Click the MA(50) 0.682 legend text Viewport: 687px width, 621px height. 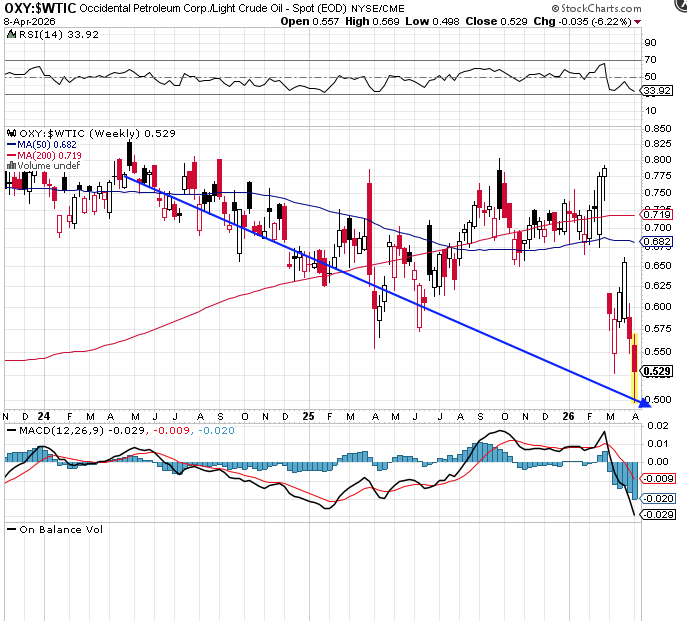tap(47, 145)
